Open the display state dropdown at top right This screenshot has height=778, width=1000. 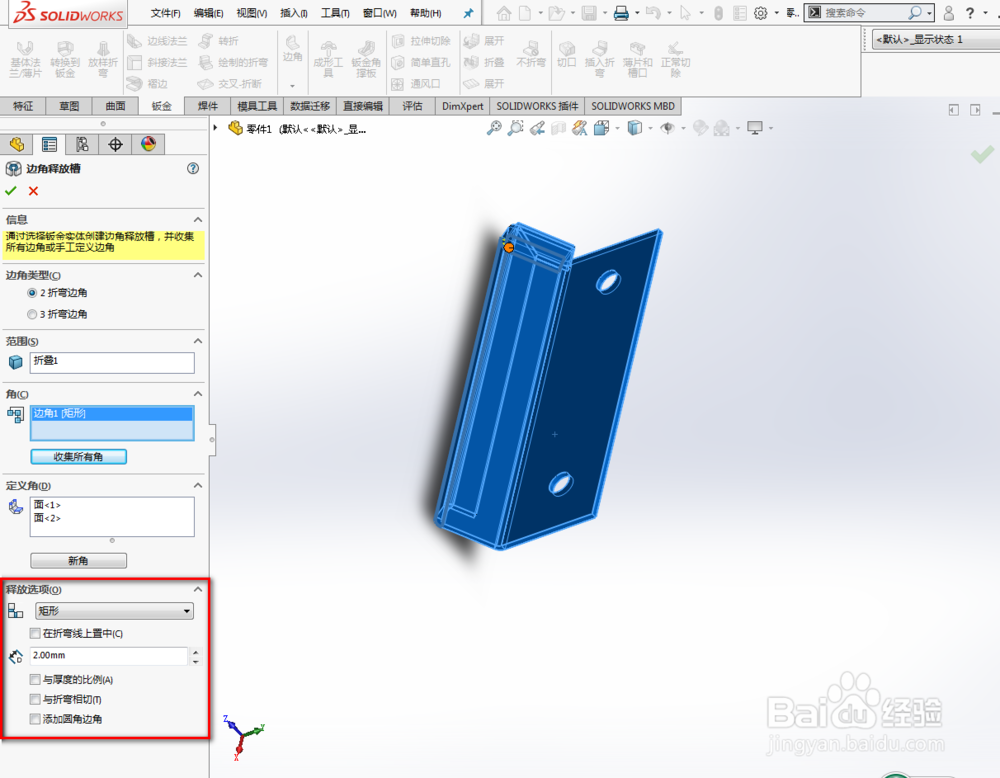[x=935, y=40]
